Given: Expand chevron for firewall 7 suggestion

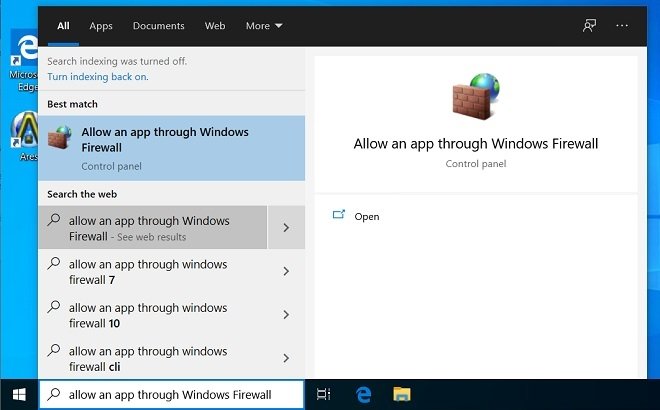Looking at the screenshot, I should coord(286,272).
